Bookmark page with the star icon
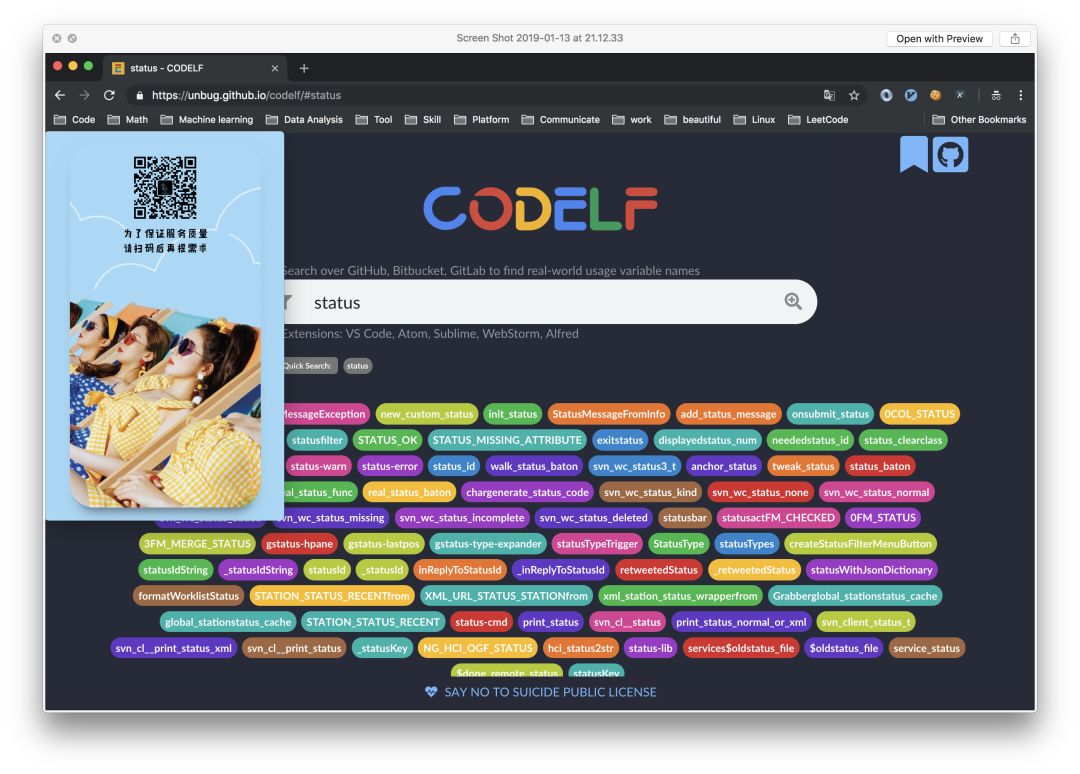 (854, 95)
